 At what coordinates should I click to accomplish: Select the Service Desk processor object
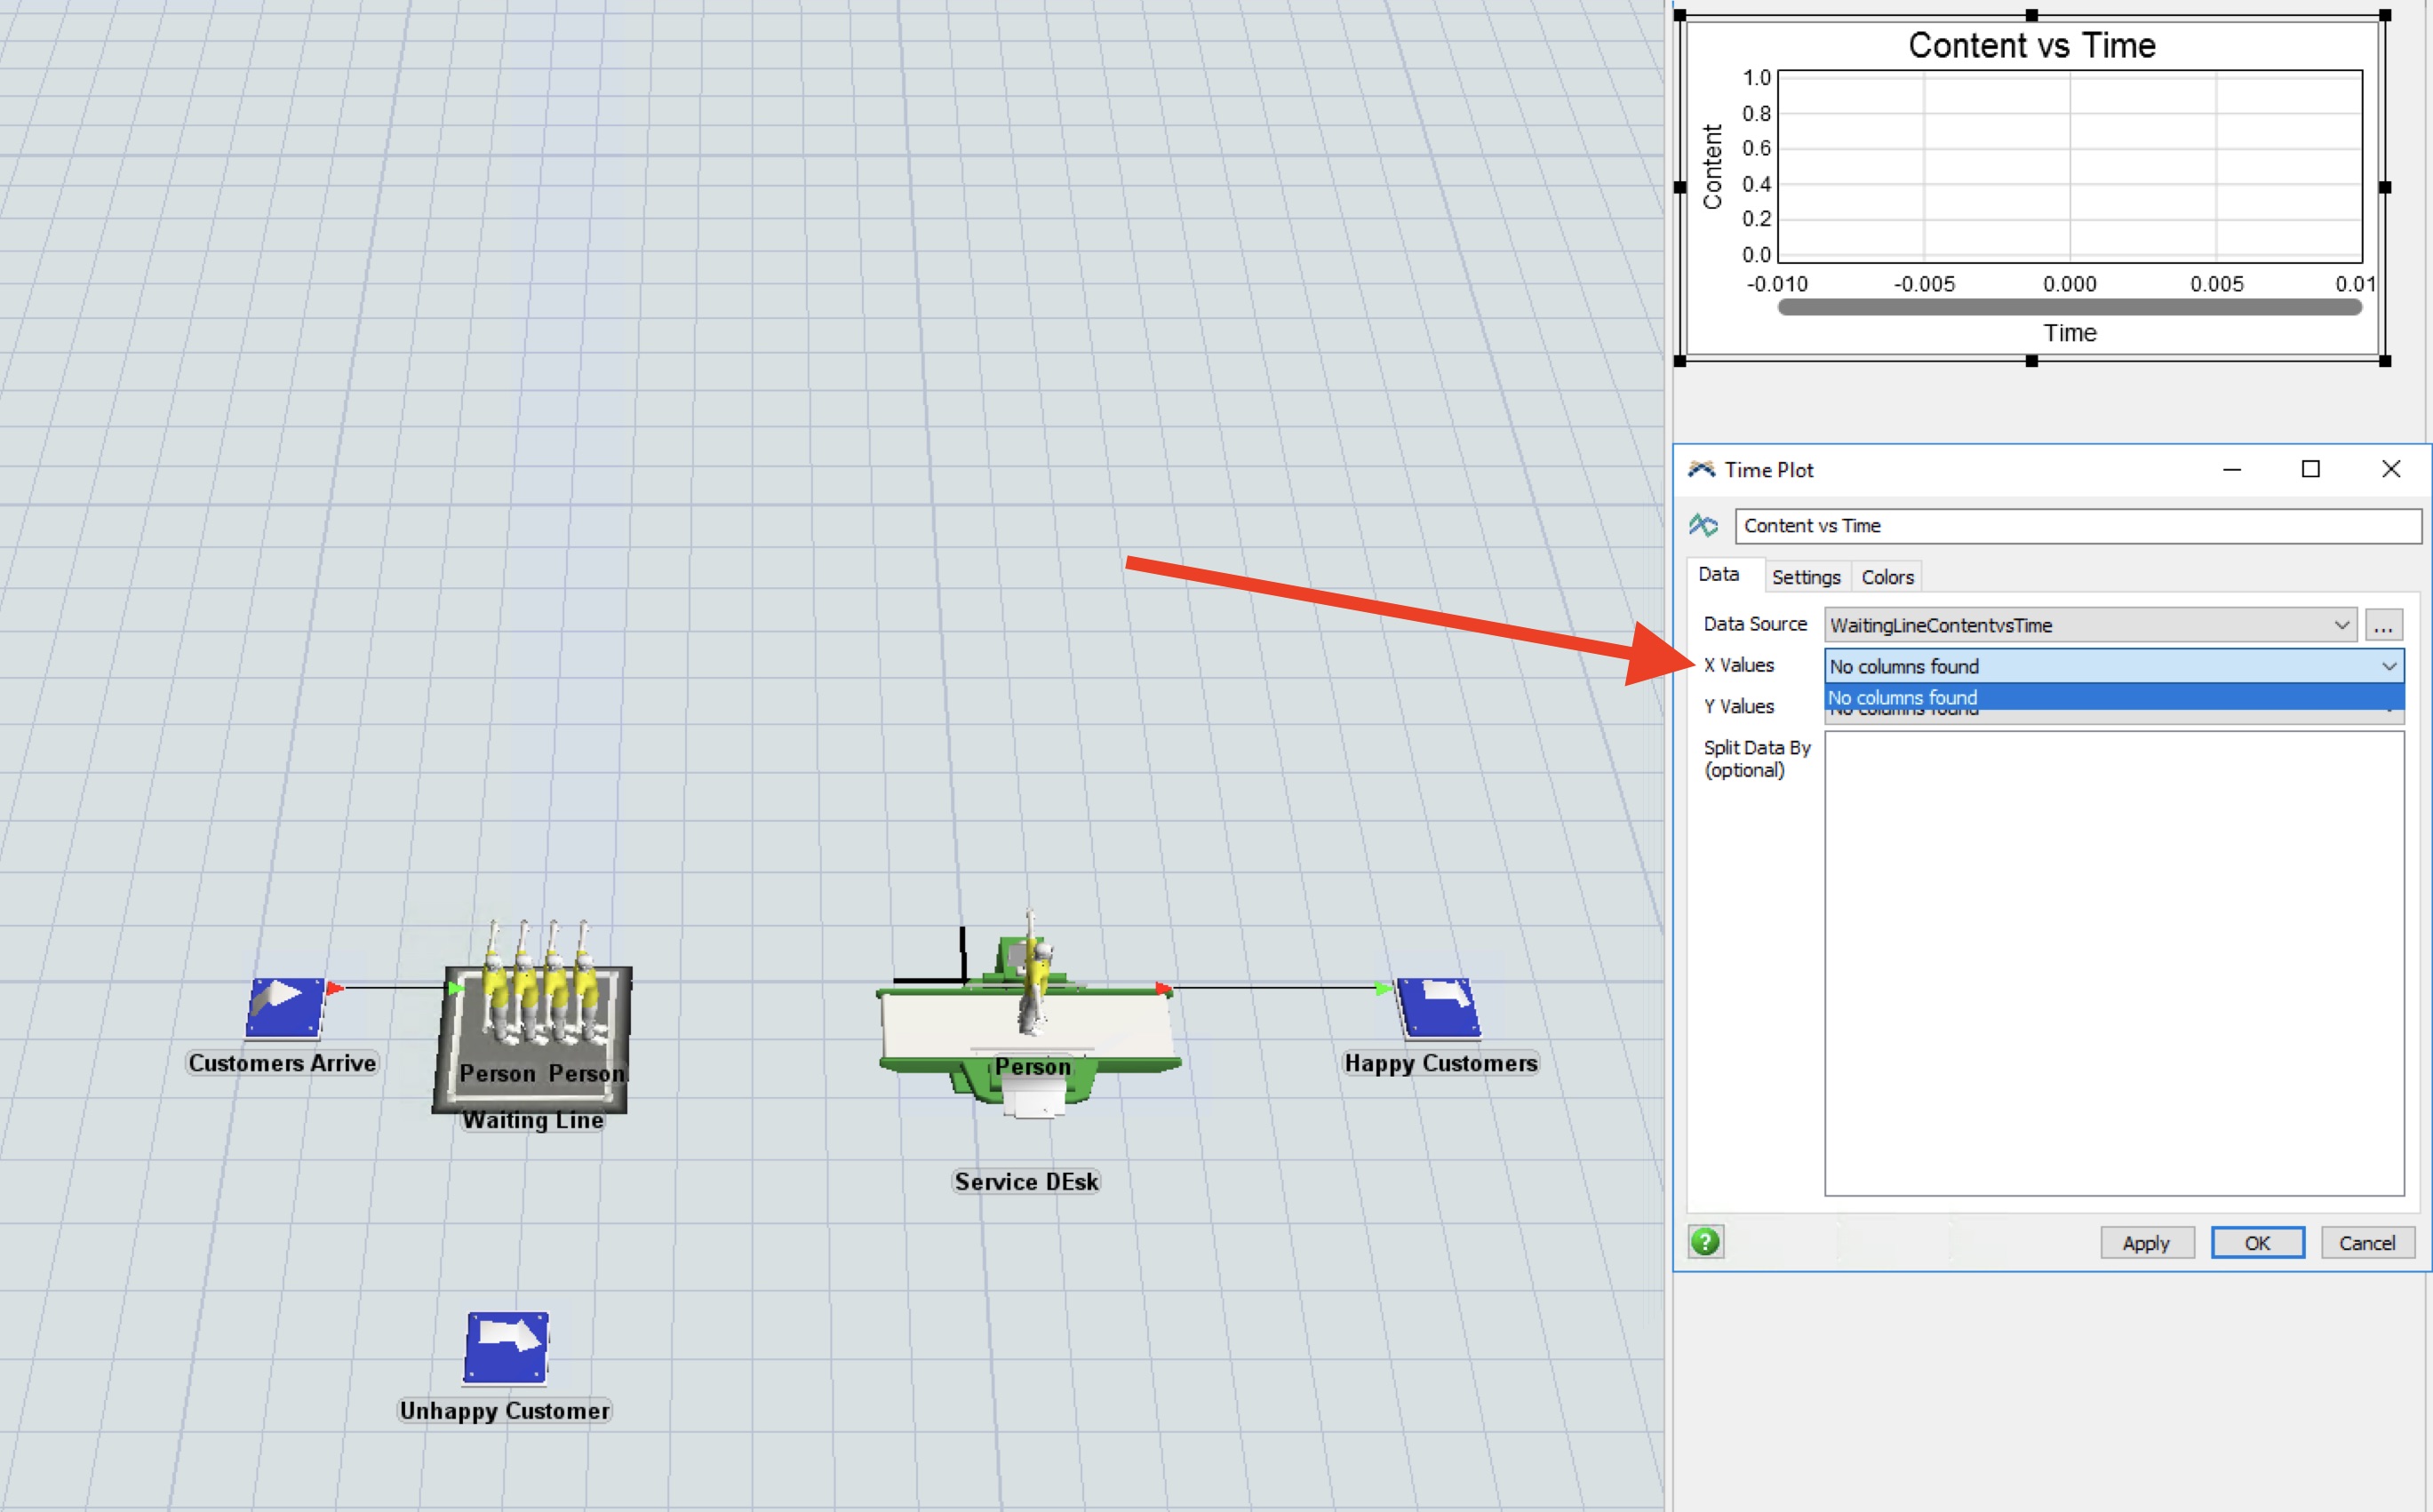click(x=1028, y=1030)
